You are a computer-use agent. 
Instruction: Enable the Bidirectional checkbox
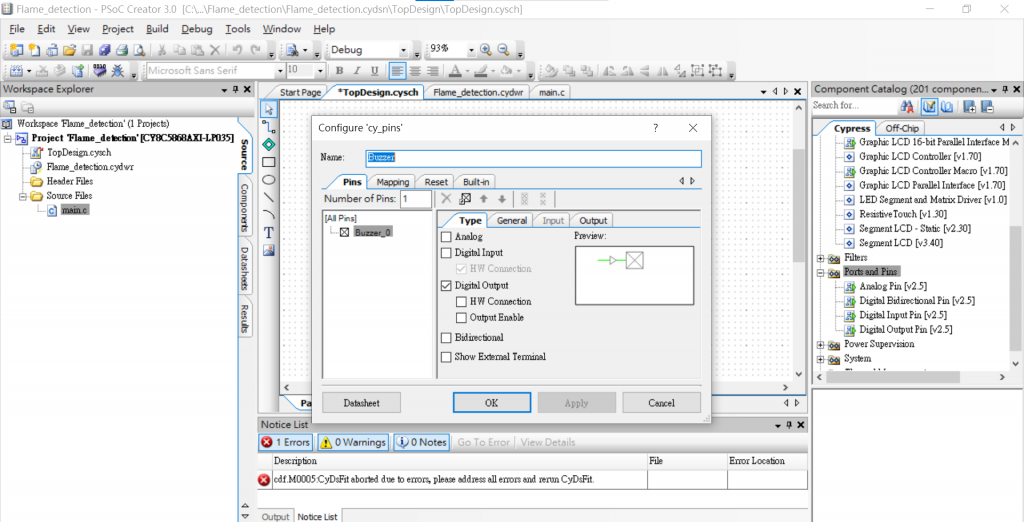tap(446, 338)
